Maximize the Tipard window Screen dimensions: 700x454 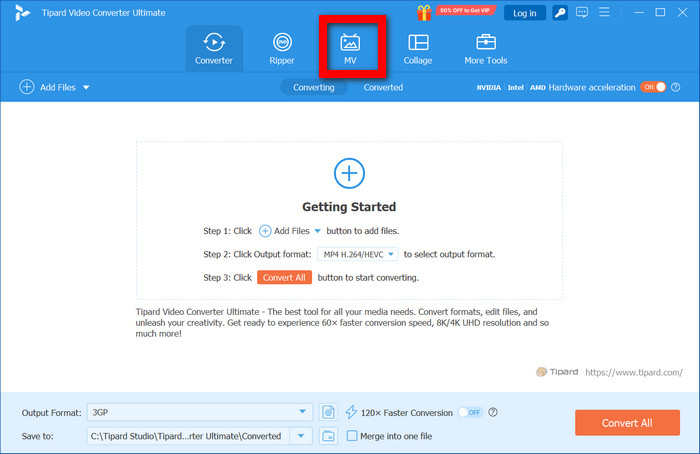coord(660,12)
